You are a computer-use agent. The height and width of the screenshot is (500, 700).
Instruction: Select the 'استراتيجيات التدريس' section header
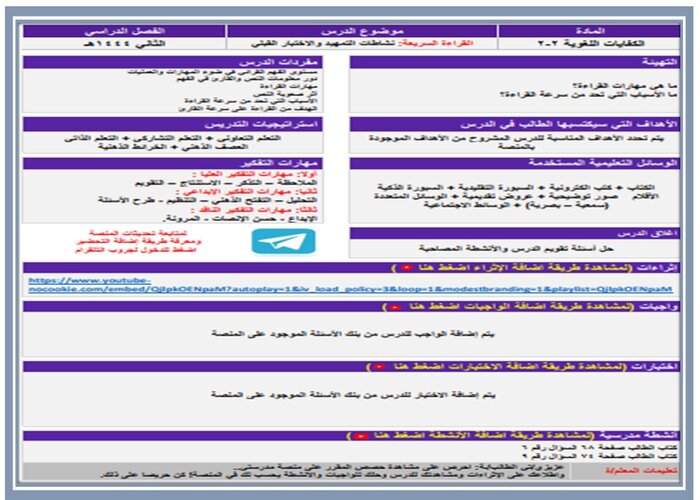point(173,124)
